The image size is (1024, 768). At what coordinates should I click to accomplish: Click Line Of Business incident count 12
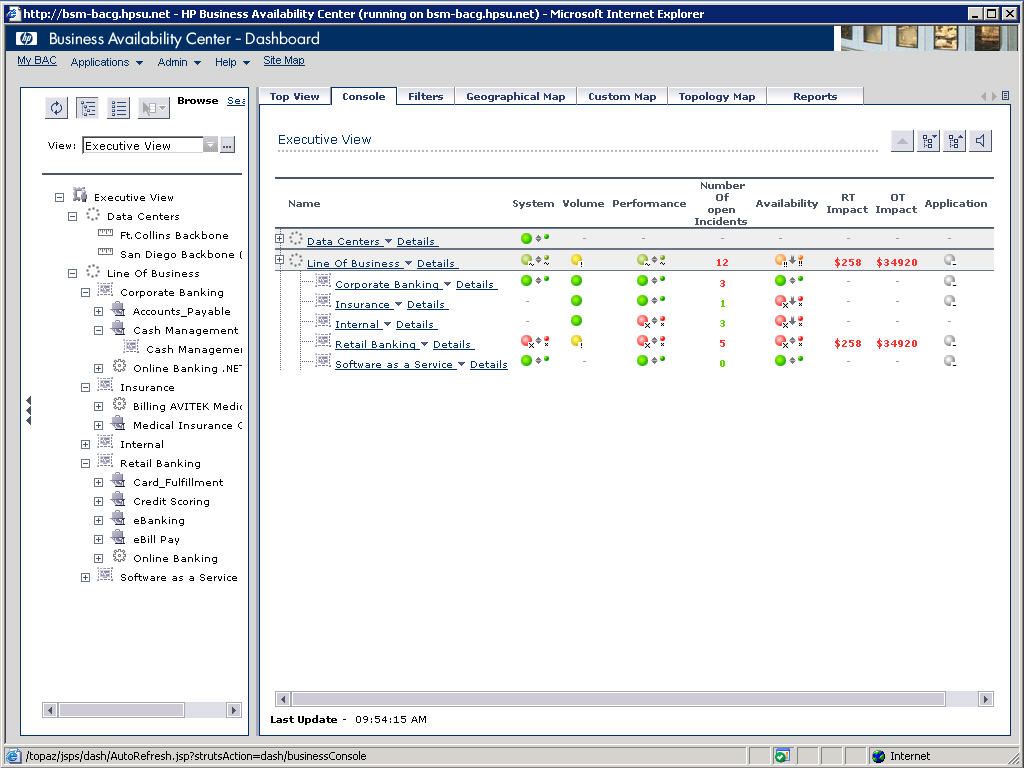(722, 263)
